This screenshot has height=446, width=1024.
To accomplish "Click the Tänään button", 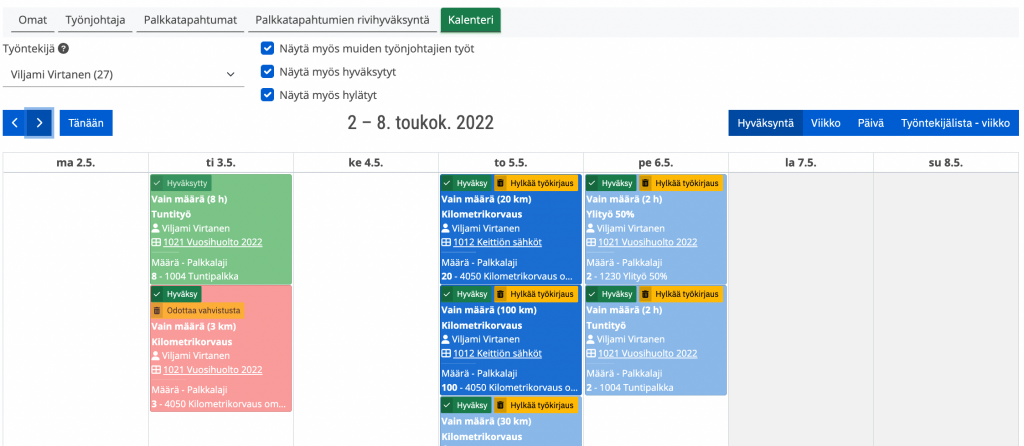I will pos(86,122).
